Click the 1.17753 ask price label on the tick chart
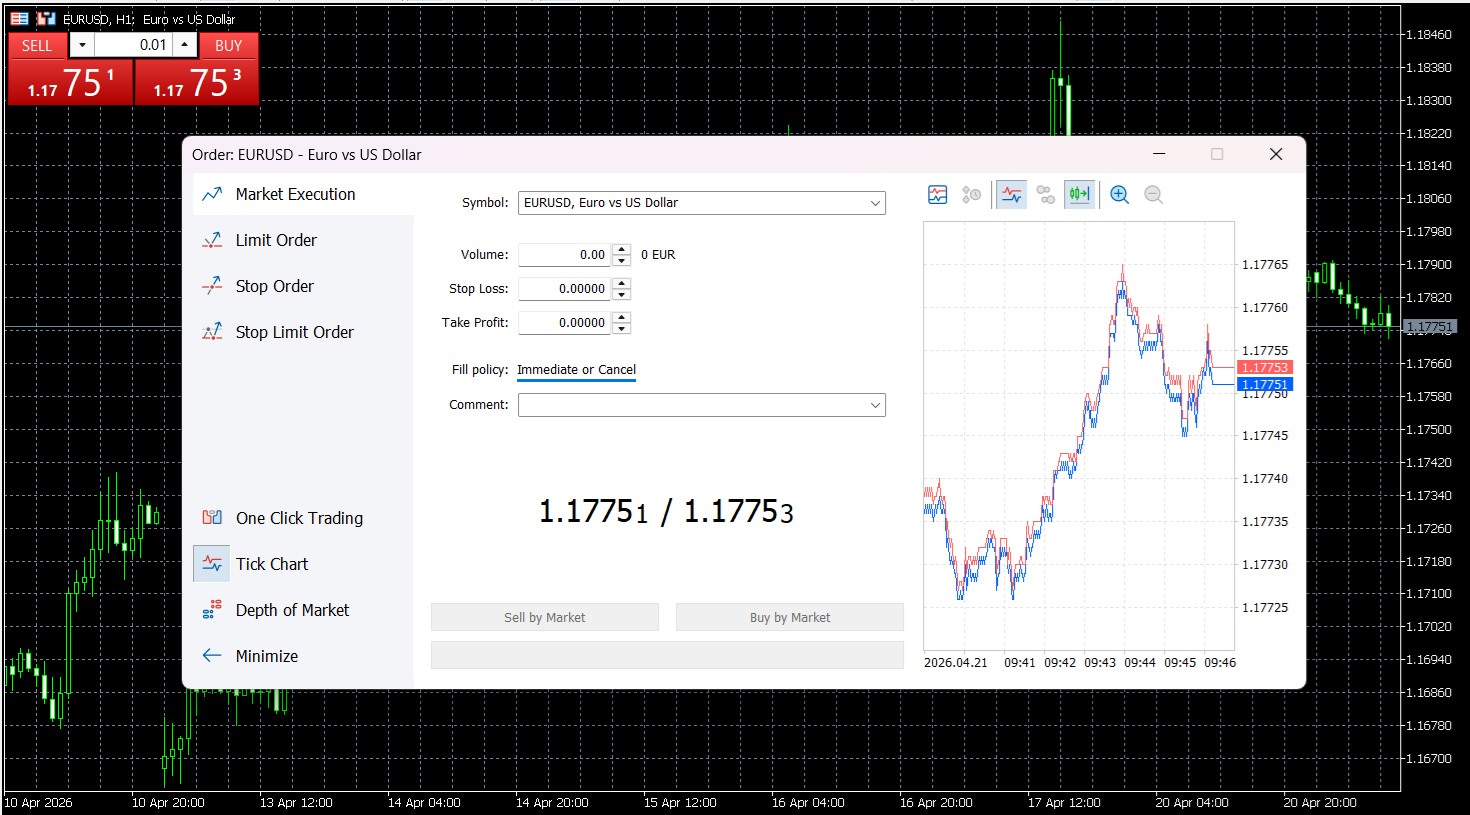 point(1265,367)
